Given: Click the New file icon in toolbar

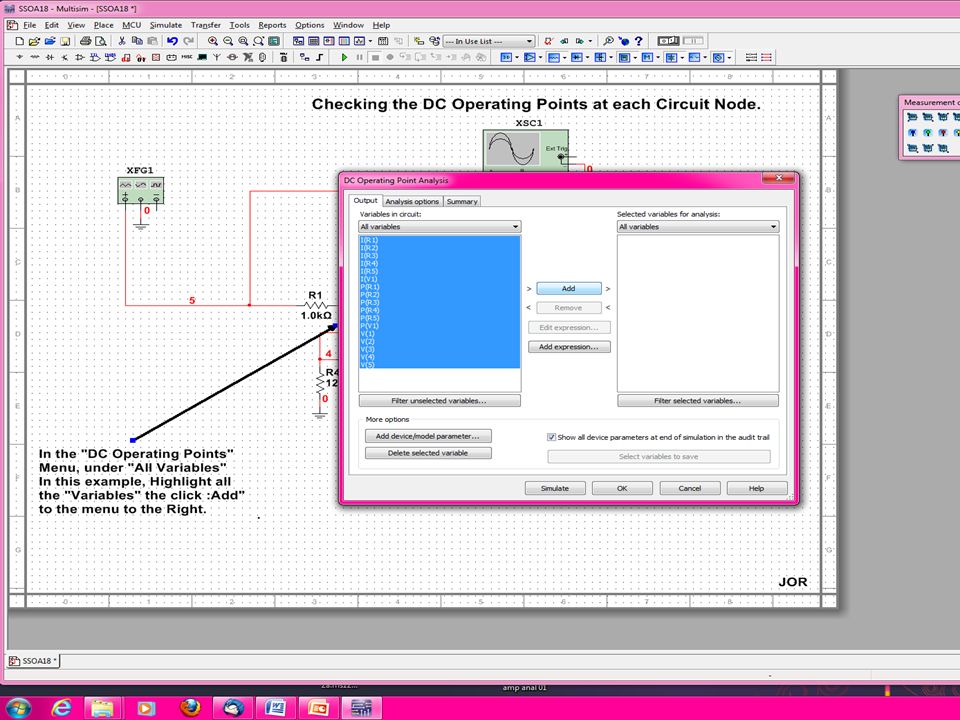Looking at the screenshot, I should click(x=20, y=41).
